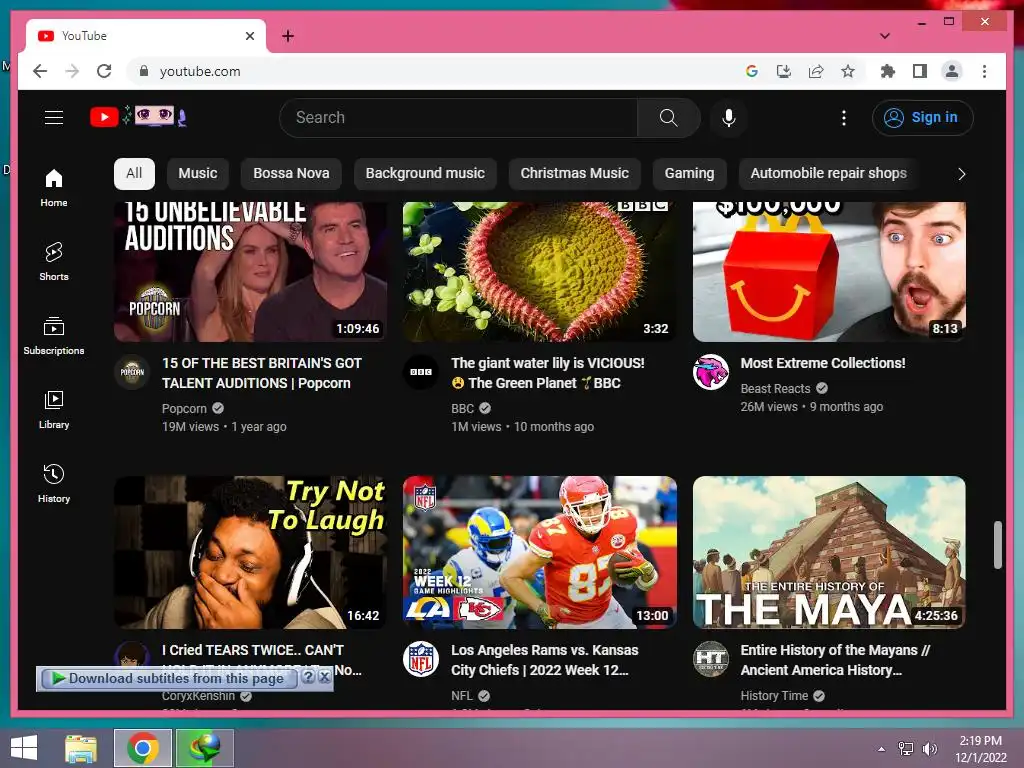The height and width of the screenshot is (768, 1024).
Task: Open Shorts from sidebar
Action: [x=54, y=262]
